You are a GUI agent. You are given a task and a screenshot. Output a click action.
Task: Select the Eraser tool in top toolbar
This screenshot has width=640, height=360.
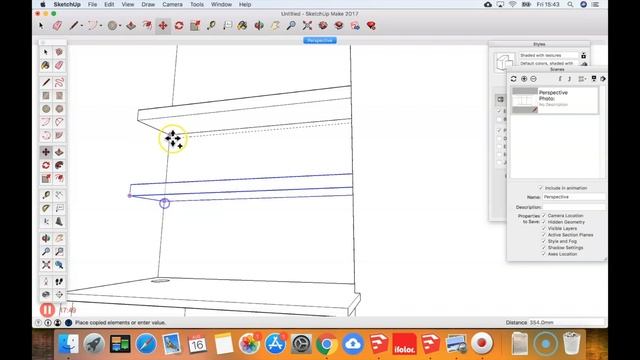tap(57, 26)
